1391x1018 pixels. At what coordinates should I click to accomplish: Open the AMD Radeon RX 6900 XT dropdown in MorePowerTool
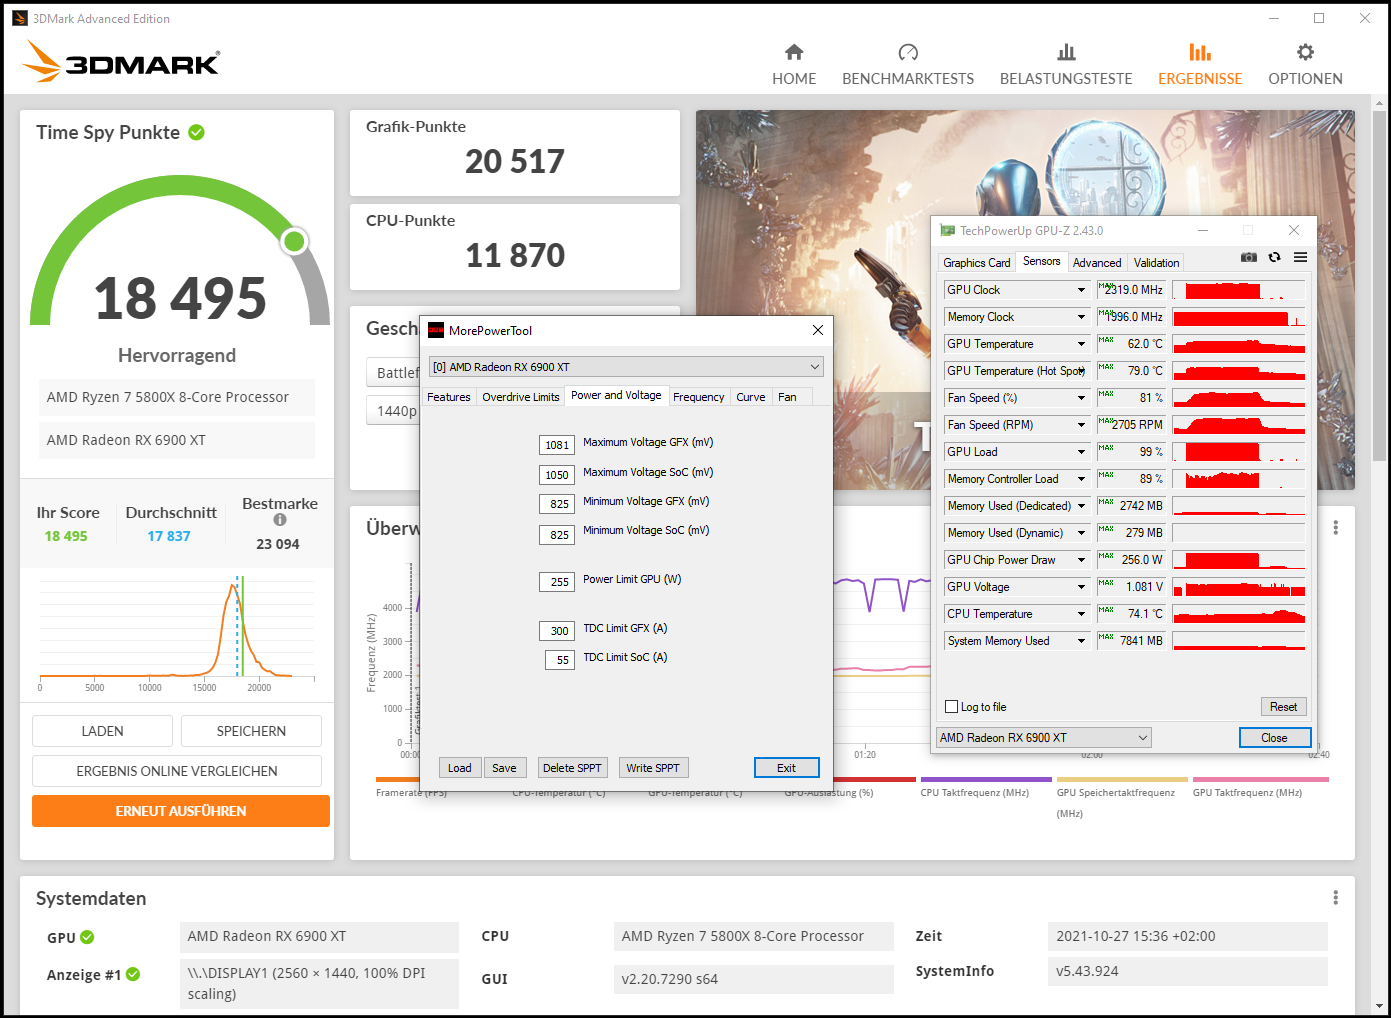coord(626,366)
